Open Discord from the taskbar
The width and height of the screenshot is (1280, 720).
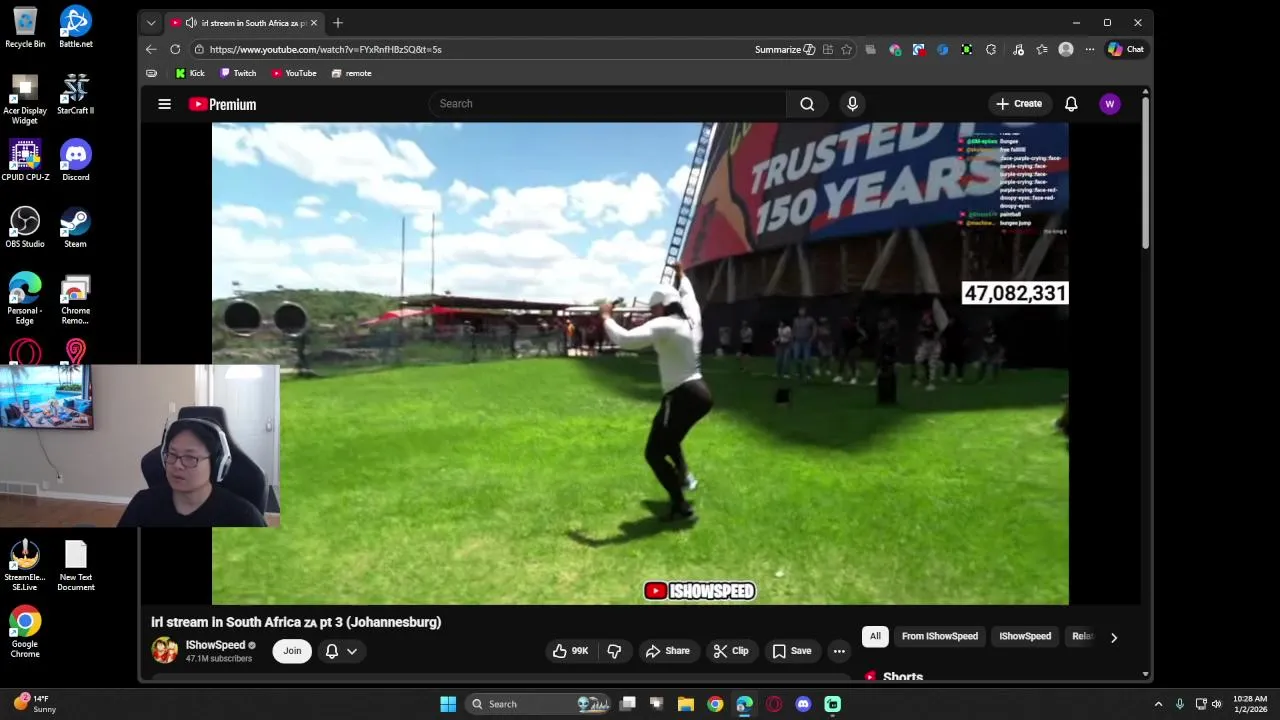803,704
